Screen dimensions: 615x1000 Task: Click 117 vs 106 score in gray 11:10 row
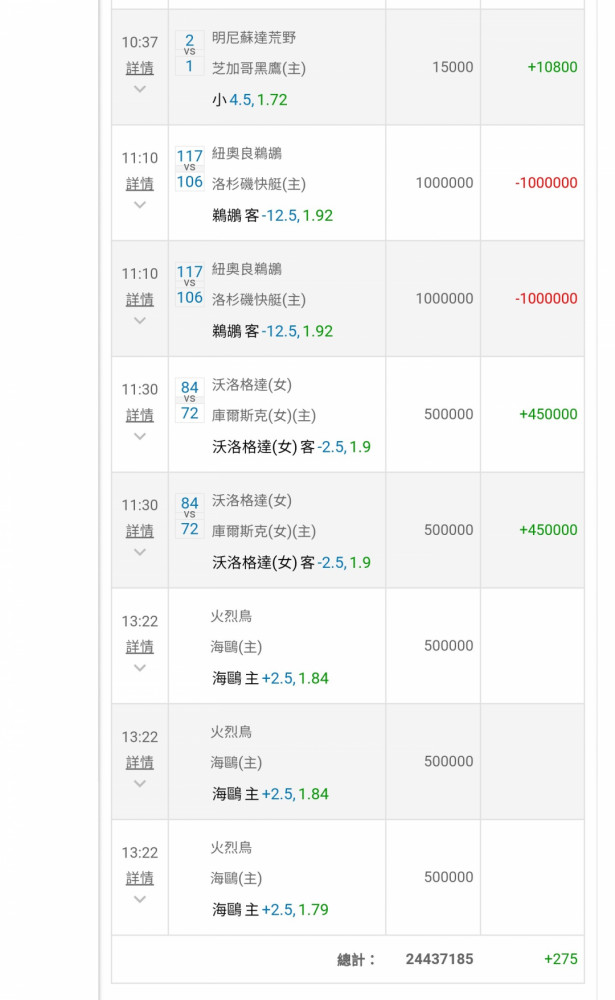pos(189,285)
